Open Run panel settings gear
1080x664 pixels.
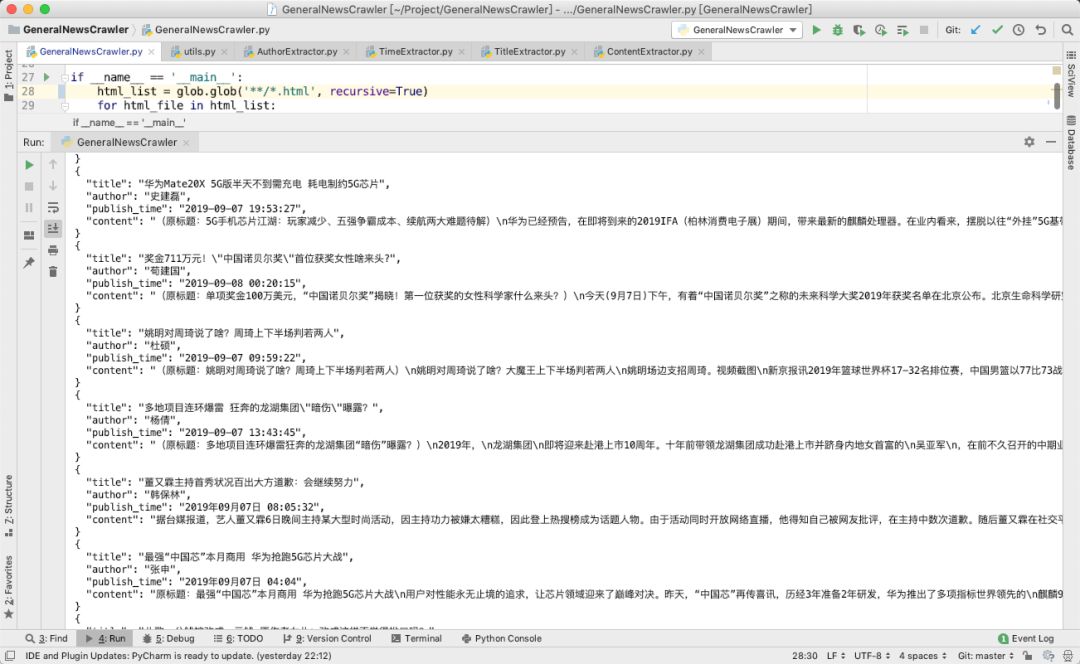point(1029,142)
